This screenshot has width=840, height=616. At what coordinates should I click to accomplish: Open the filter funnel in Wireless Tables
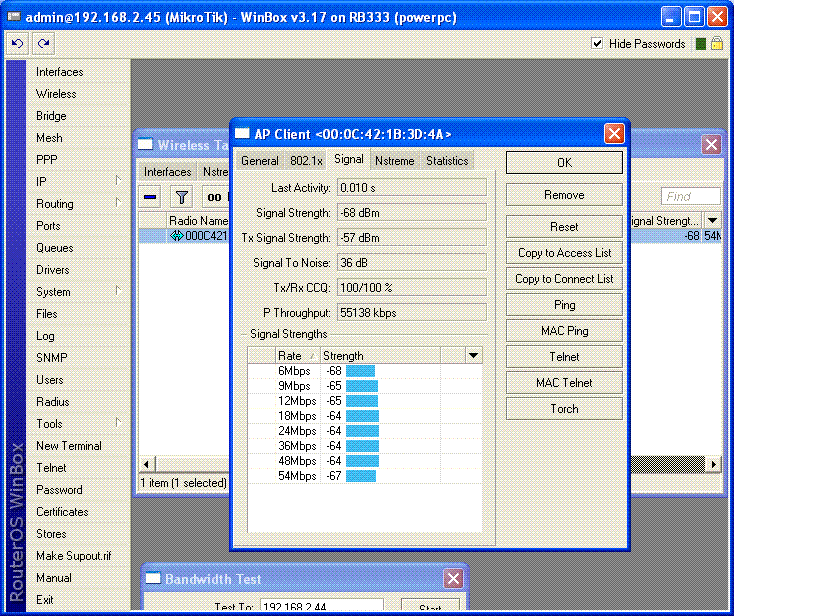(x=182, y=197)
